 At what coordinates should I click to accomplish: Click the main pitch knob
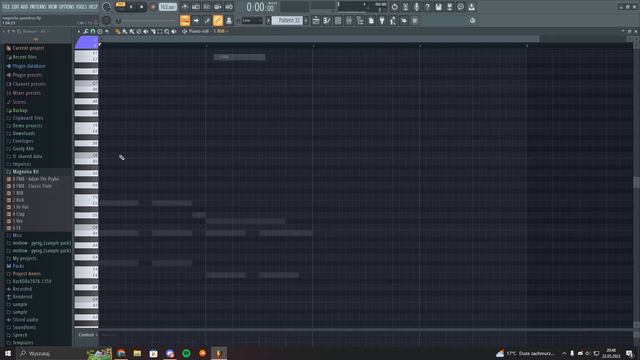pyautogui.click(x=106, y=20)
